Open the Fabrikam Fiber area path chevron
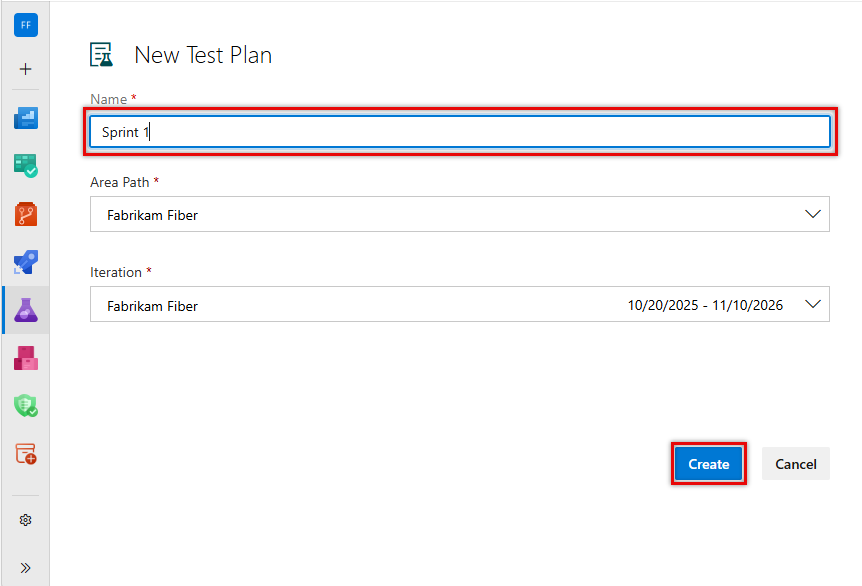 tap(813, 213)
